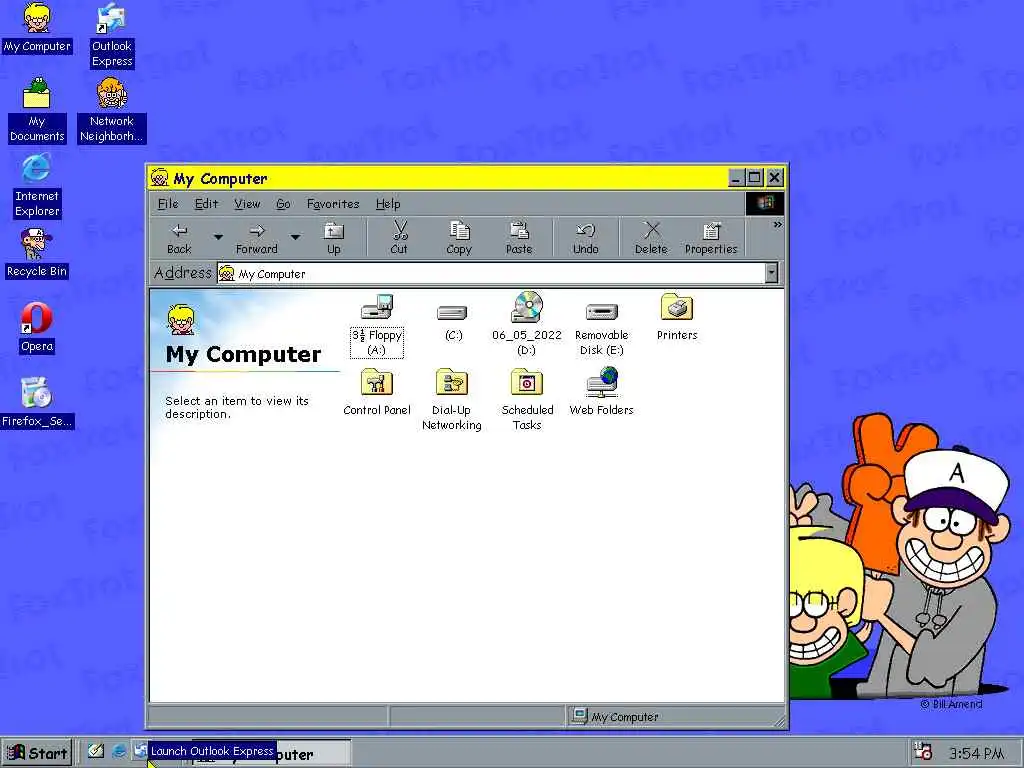The image size is (1024, 768).
Task: Click the Undo toolbar icon
Action: pyautogui.click(x=586, y=238)
